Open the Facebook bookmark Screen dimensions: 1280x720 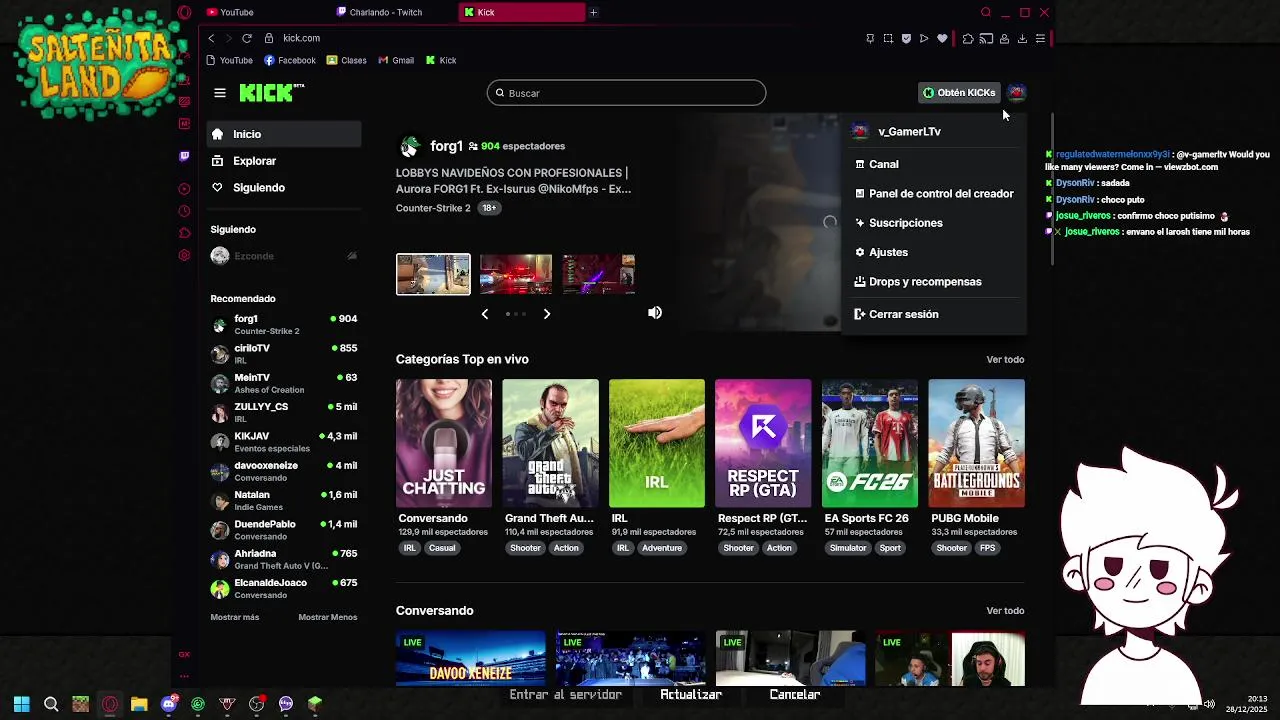click(x=289, y=60)
